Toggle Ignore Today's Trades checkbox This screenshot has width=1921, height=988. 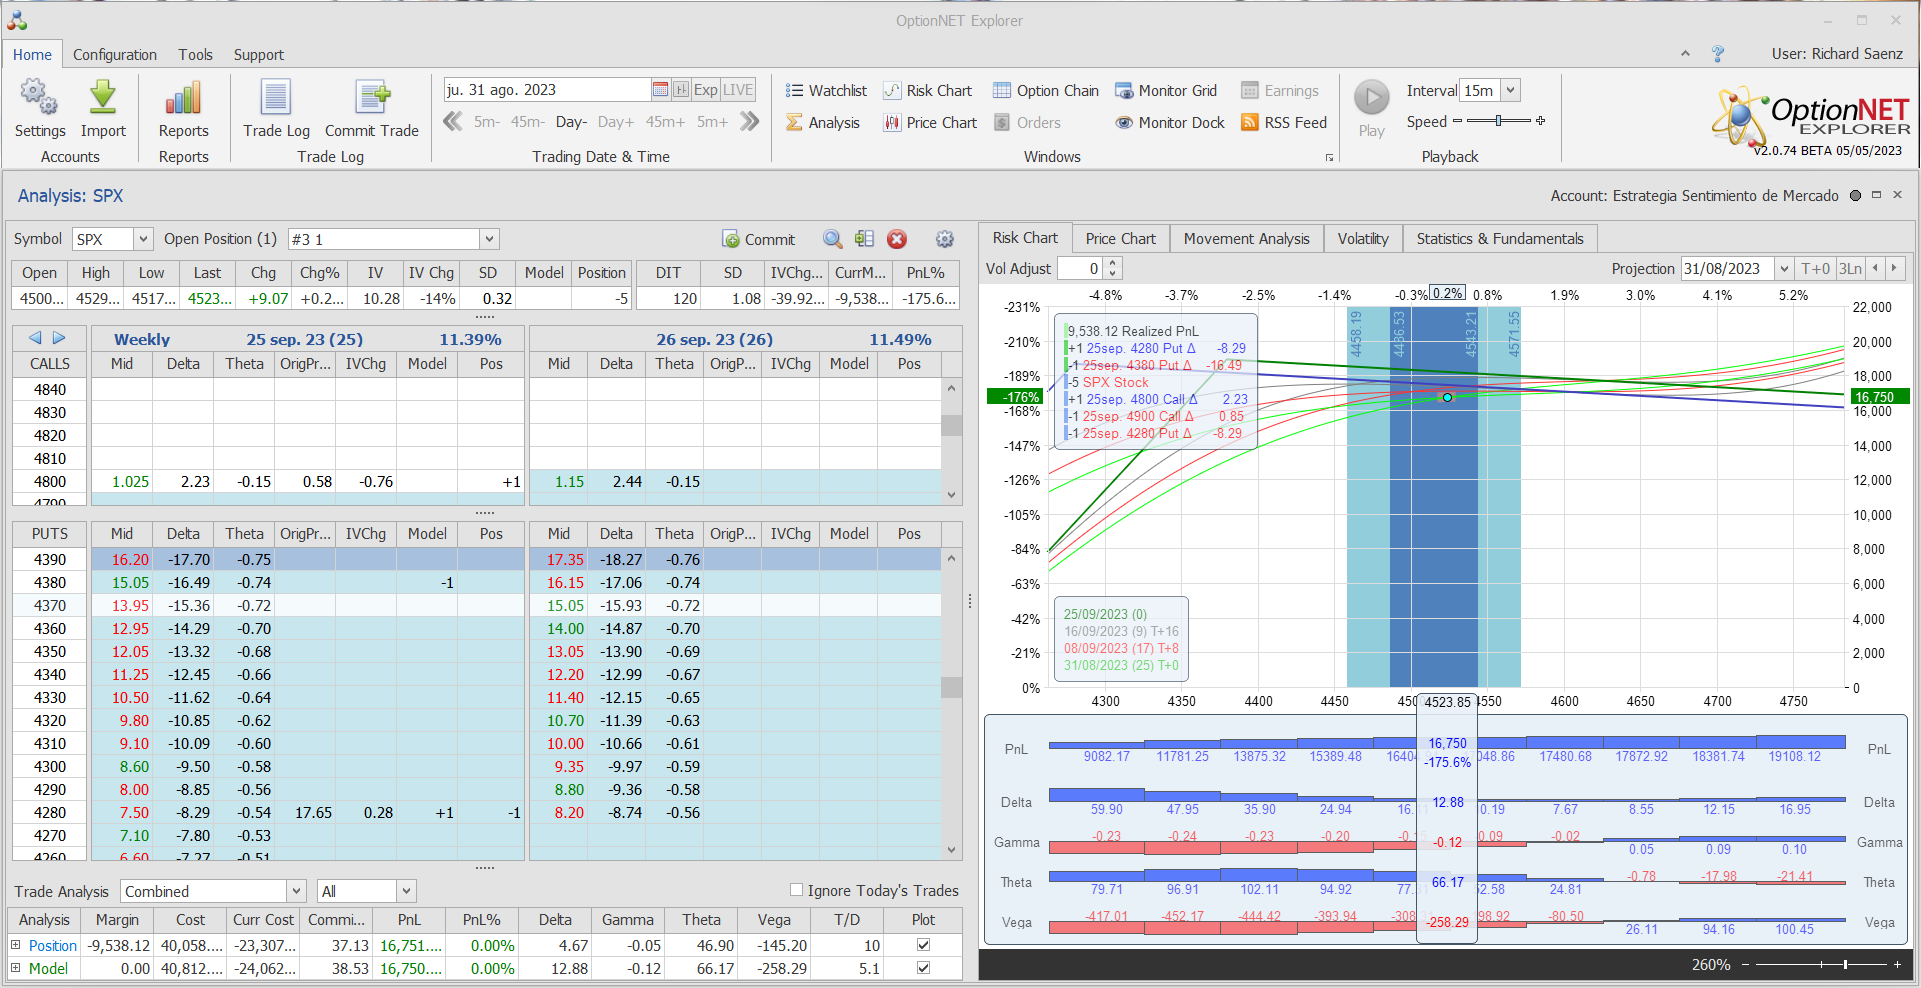pyautogui.click(x=797, y=890)
